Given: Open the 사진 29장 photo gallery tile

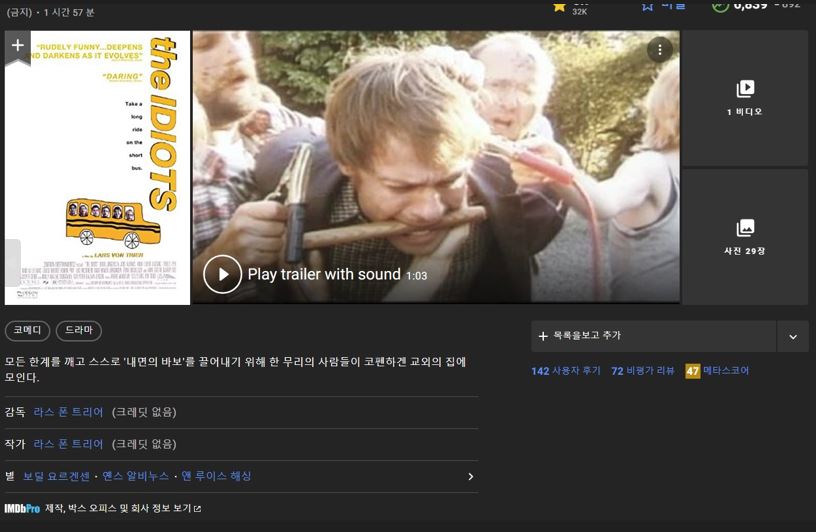Looking at the screenshot, I should (x=744, y=237).
